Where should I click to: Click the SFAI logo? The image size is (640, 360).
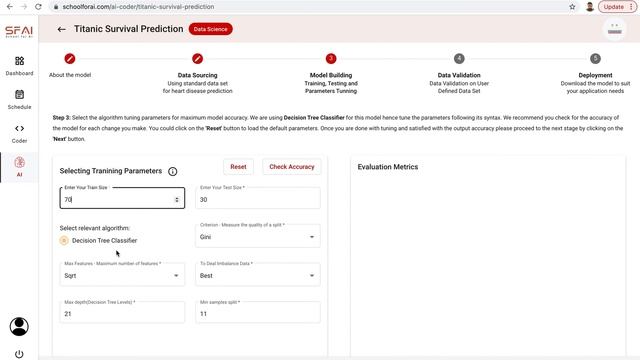click(19, 32)
